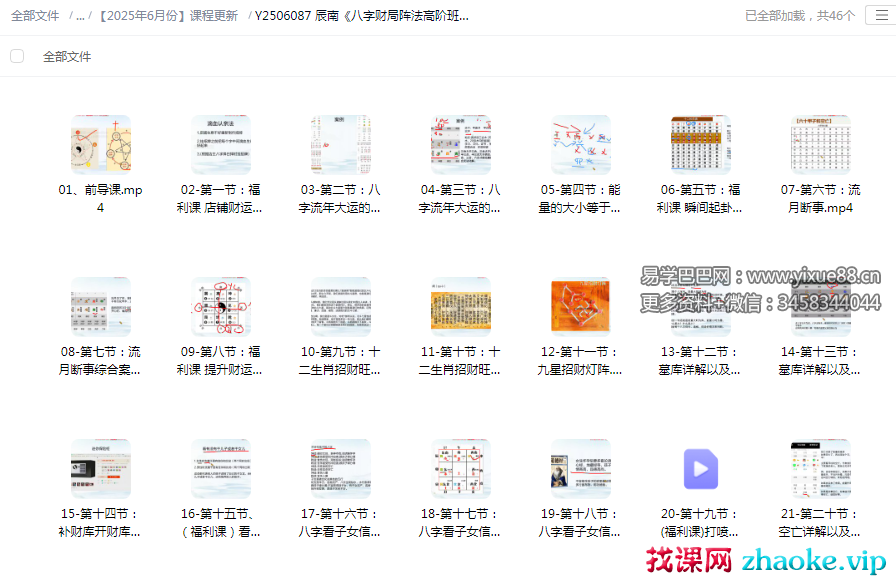Toggle the select-all files checkbox

(17, 56)
